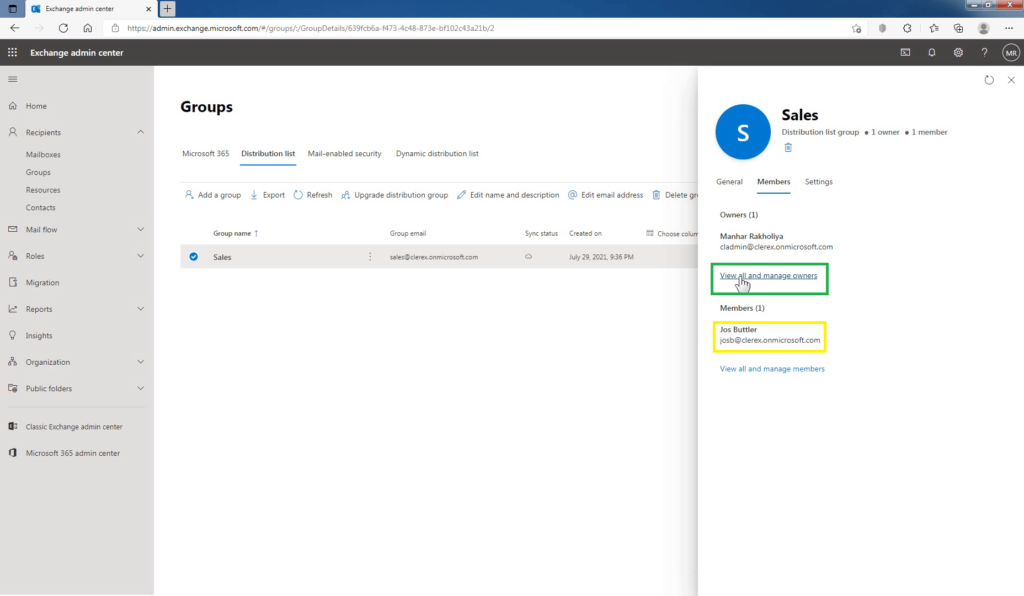Switch to Mail-enabled security tab
This screenshot has height=596, width=1024.
[344, 153]
